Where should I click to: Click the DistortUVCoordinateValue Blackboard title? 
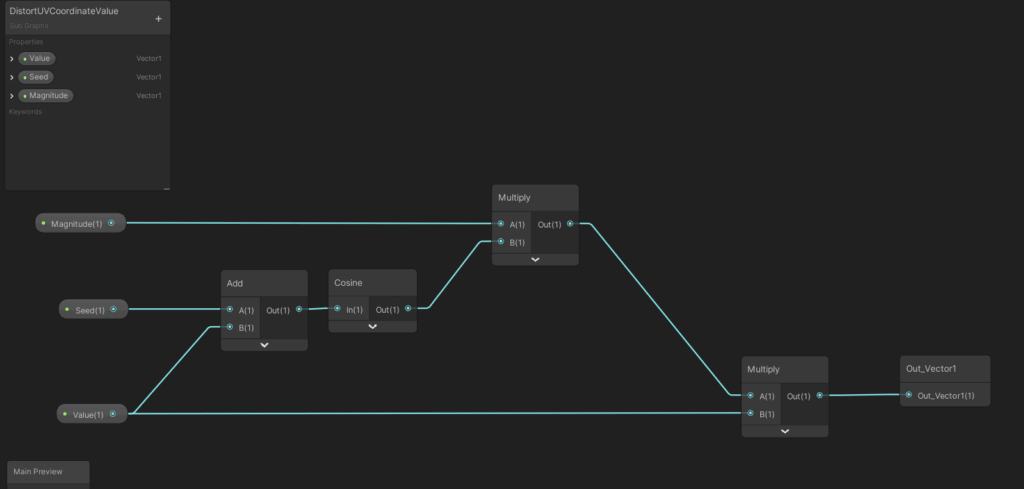coord(64,11)
